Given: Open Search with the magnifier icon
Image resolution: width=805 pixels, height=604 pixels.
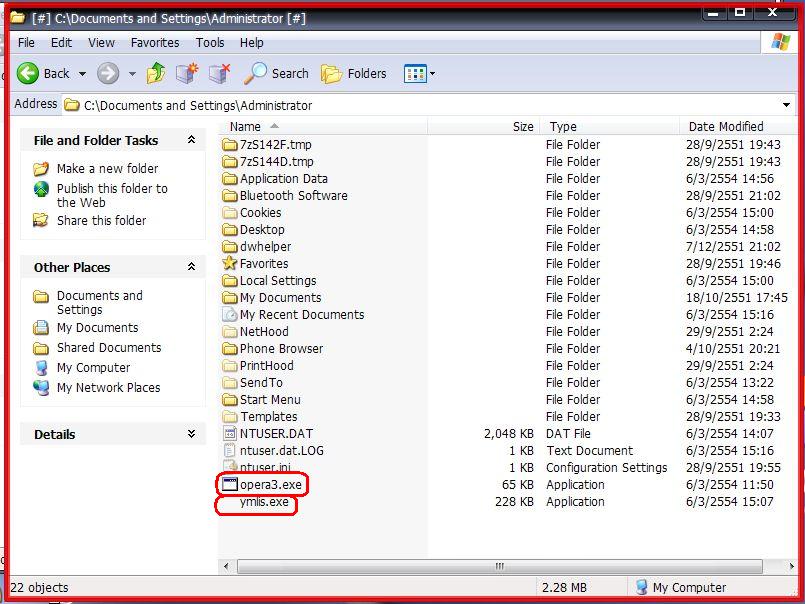Looking at the screenshot, I should coord(255,73).
